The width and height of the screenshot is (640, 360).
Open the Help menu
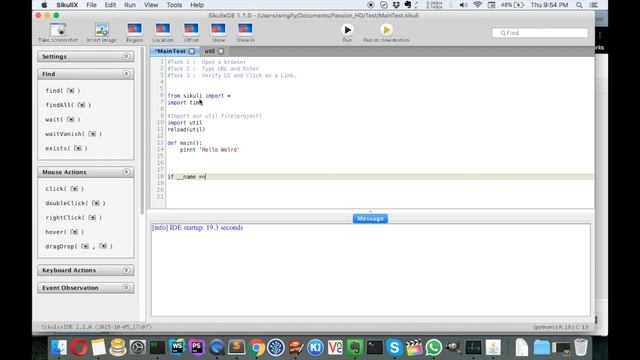[197, 5]
